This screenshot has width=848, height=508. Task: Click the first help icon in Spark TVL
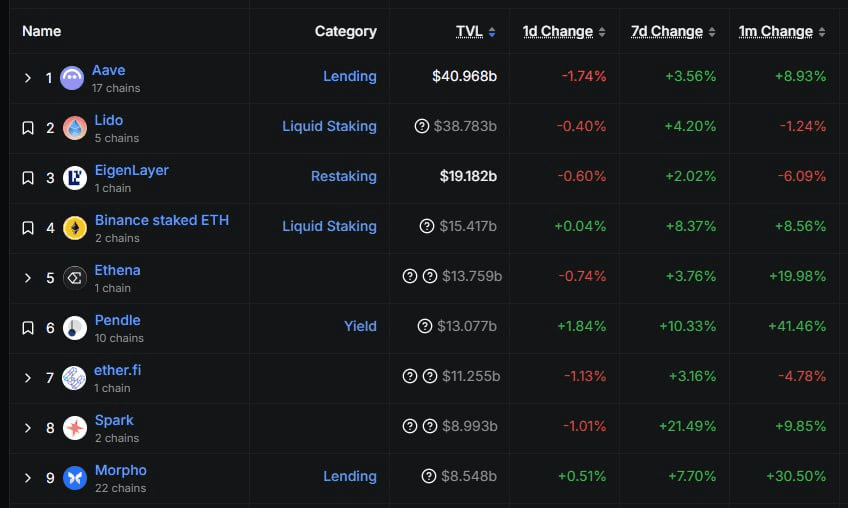[410, 426]
